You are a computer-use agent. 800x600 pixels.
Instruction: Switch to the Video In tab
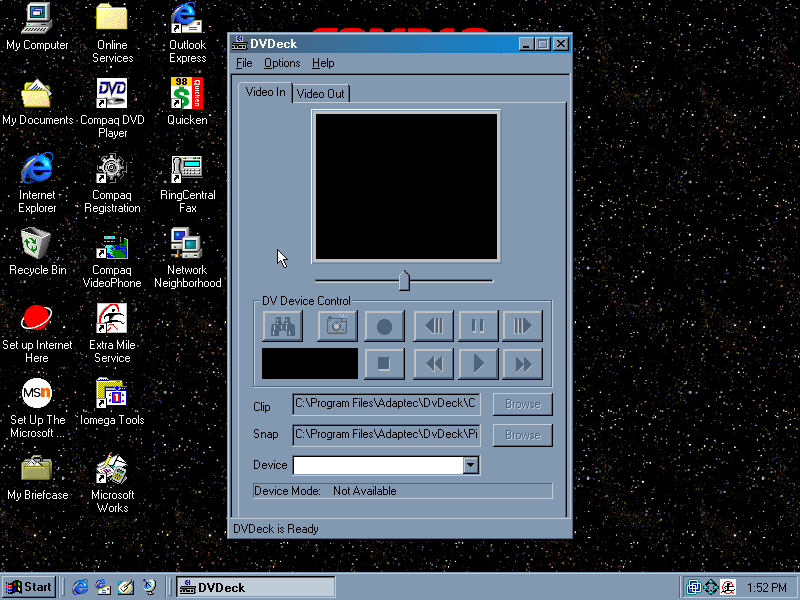[265, 92]
